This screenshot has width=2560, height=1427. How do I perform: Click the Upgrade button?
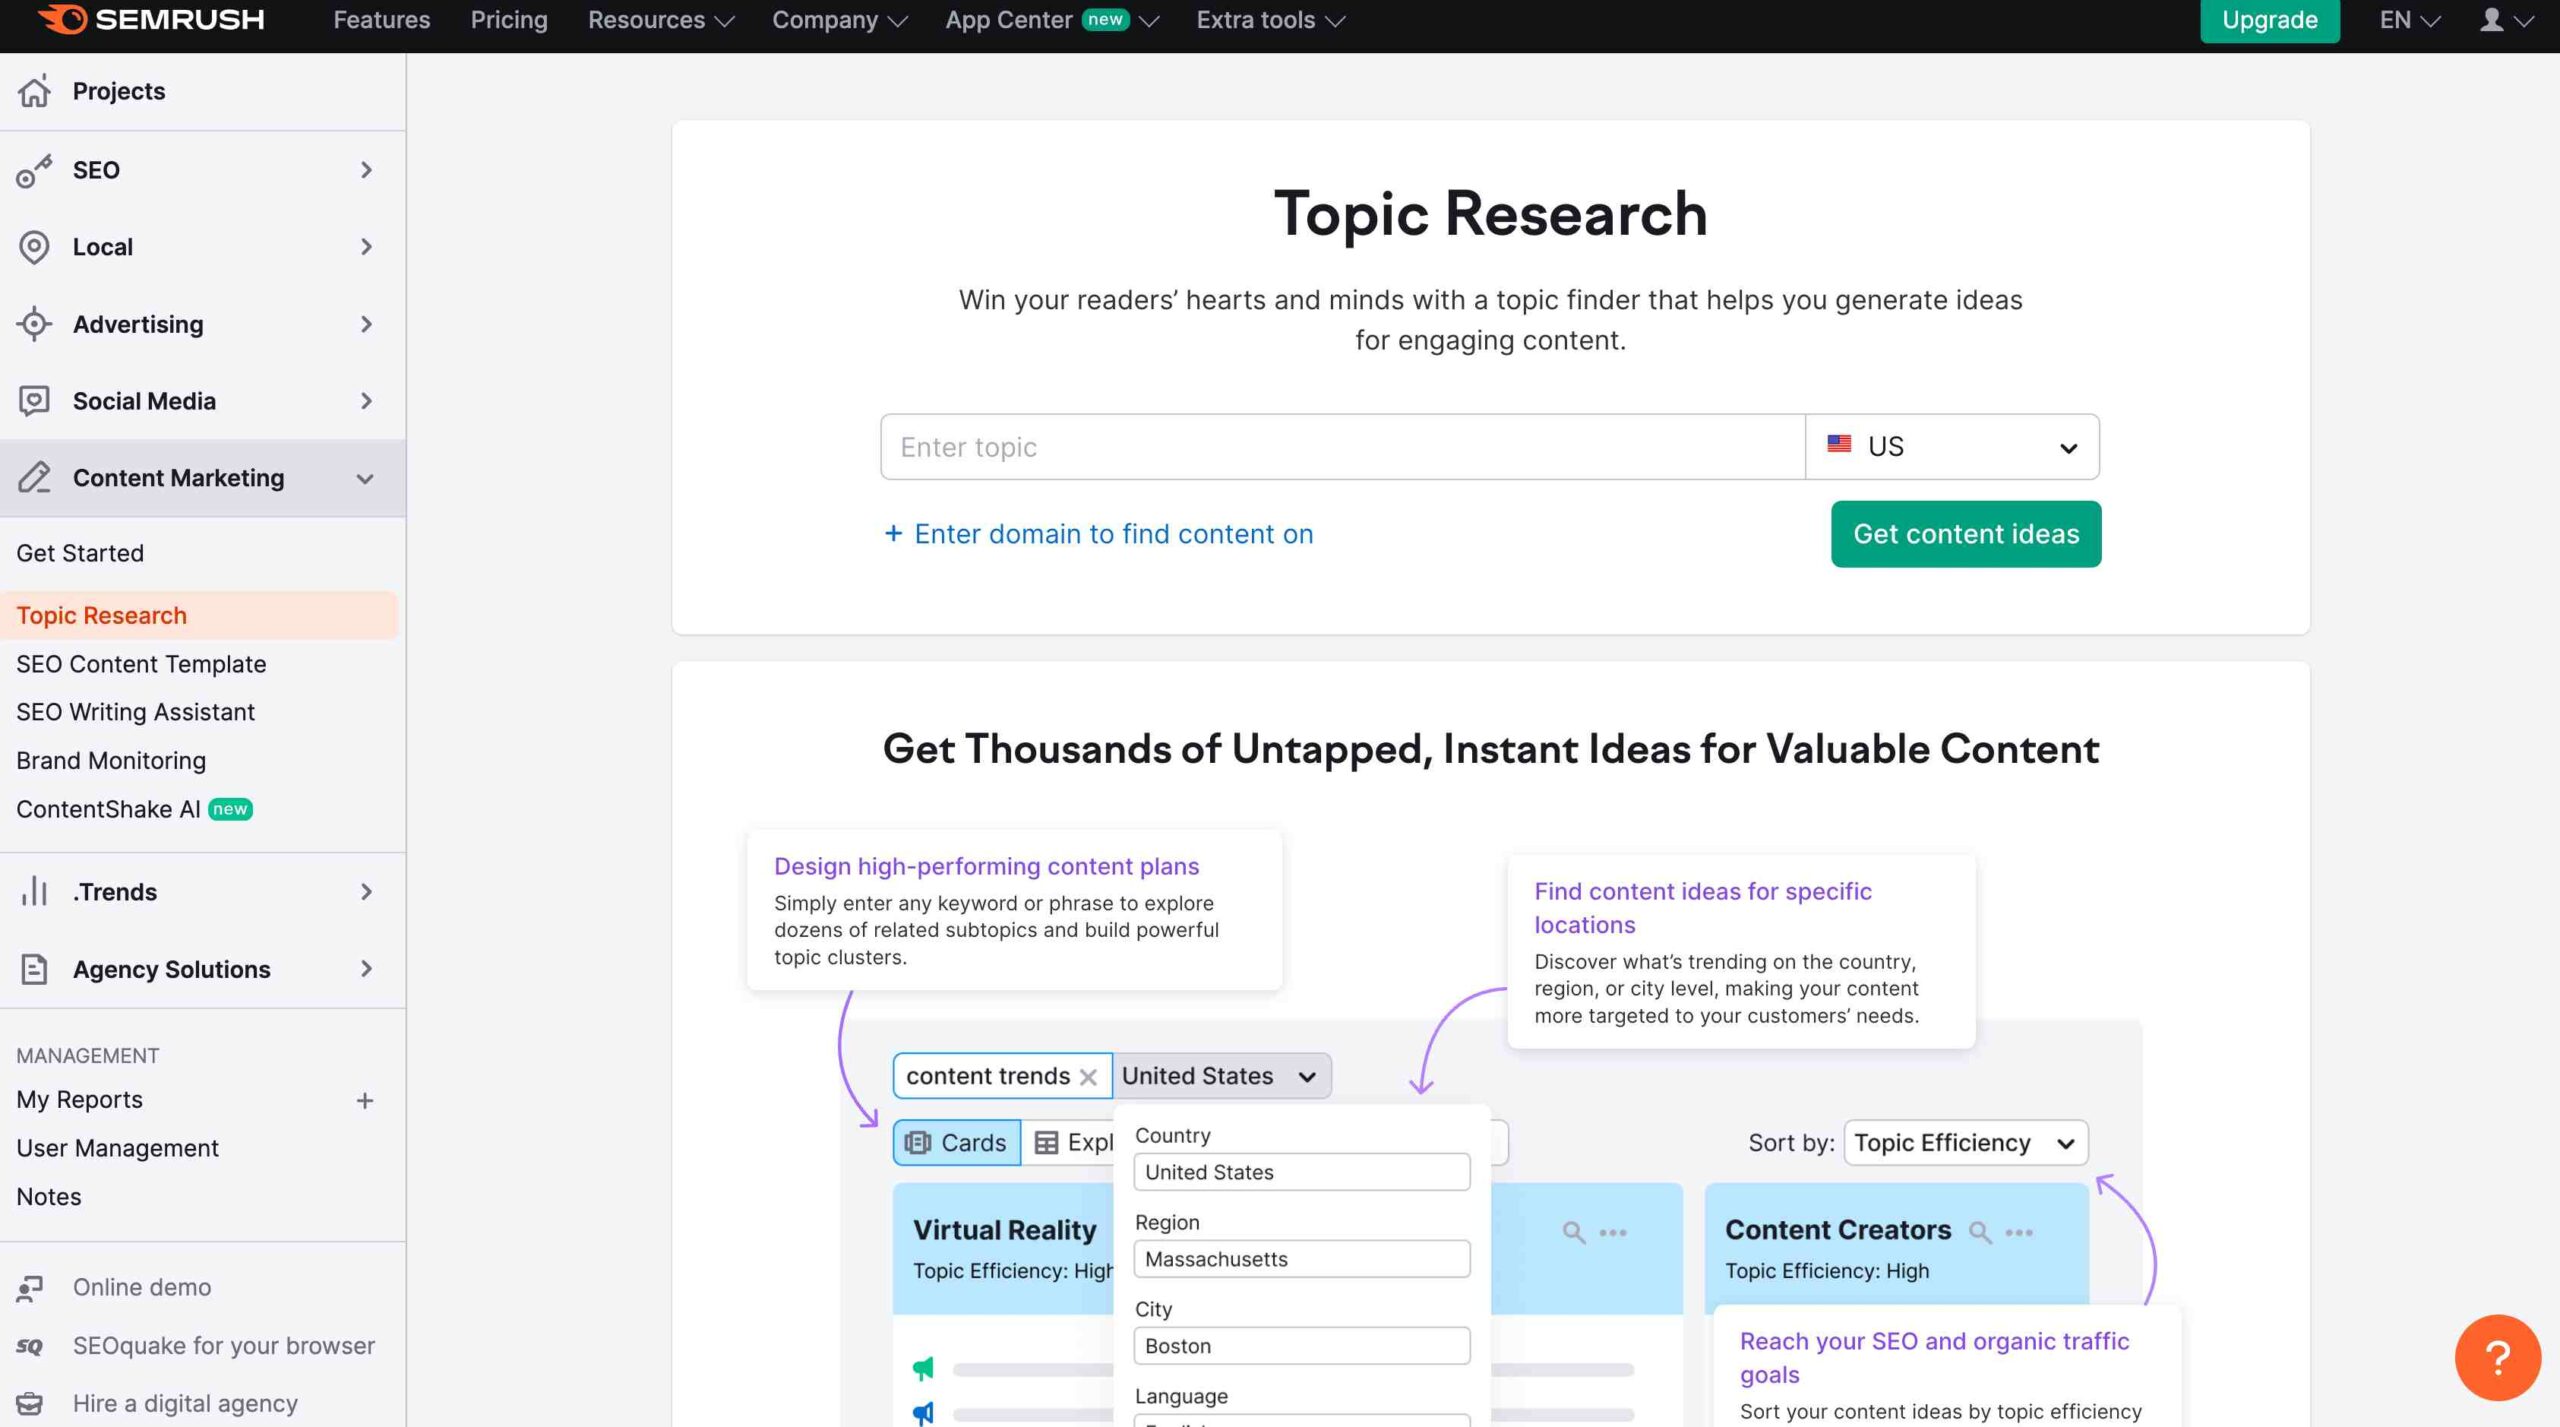tap(2269, 20)
